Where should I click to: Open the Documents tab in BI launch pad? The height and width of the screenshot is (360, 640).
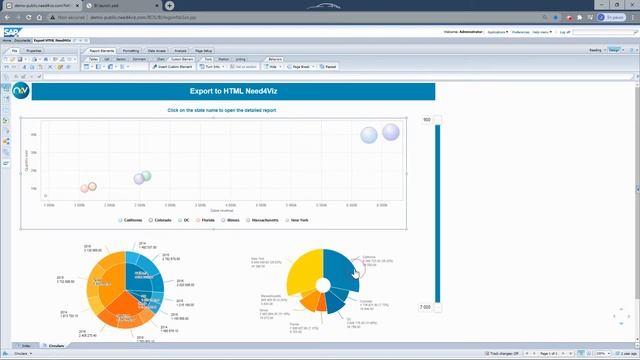22,41
